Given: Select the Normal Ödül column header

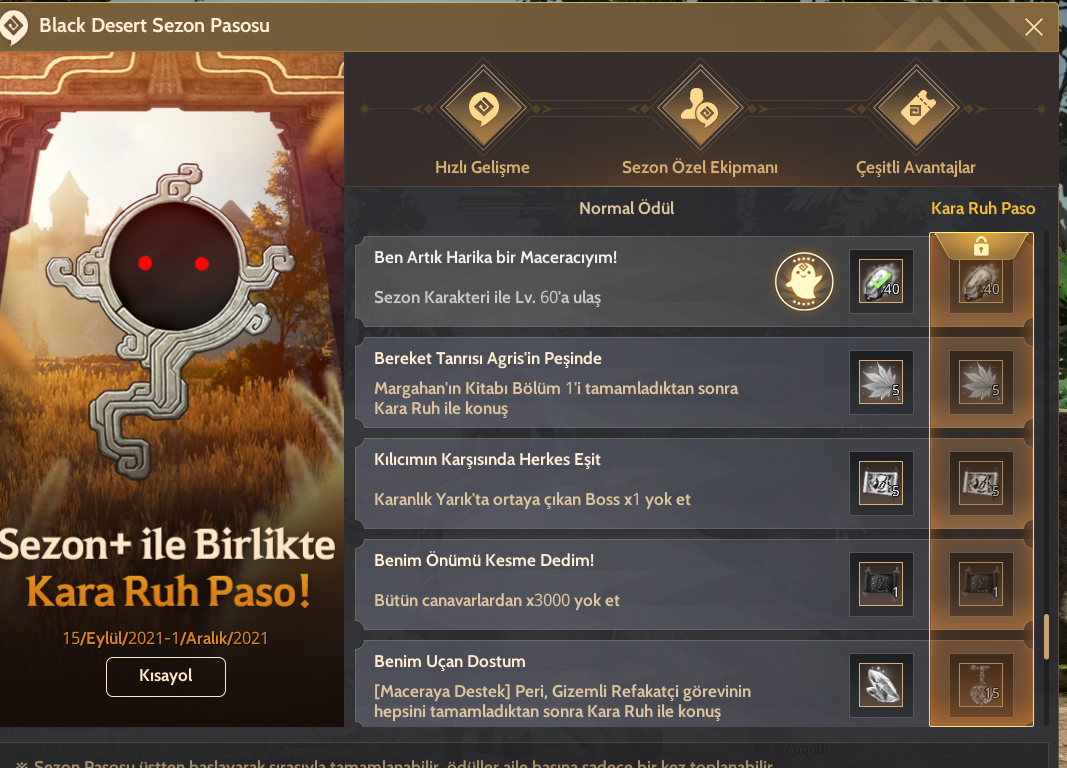Looking at the screenshot, I should click(x=626, y=208).
